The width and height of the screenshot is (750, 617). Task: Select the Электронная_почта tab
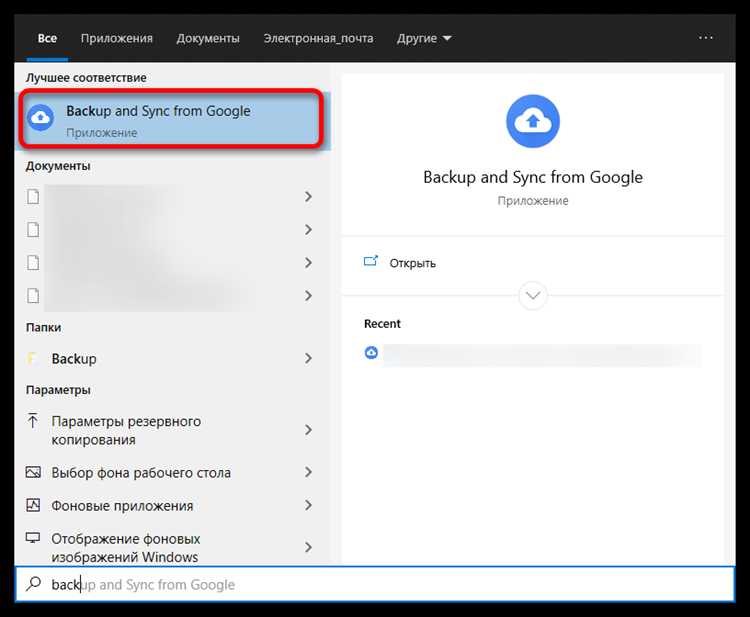tap(319, 38)
